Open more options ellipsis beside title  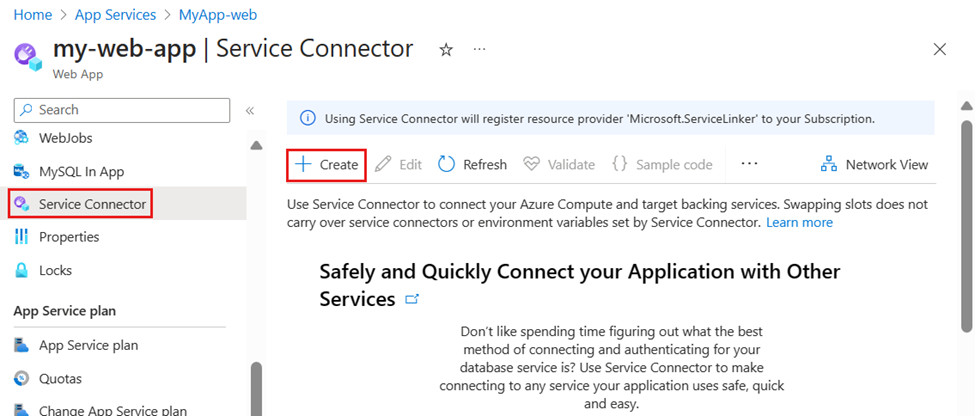[x=480, y=49]
